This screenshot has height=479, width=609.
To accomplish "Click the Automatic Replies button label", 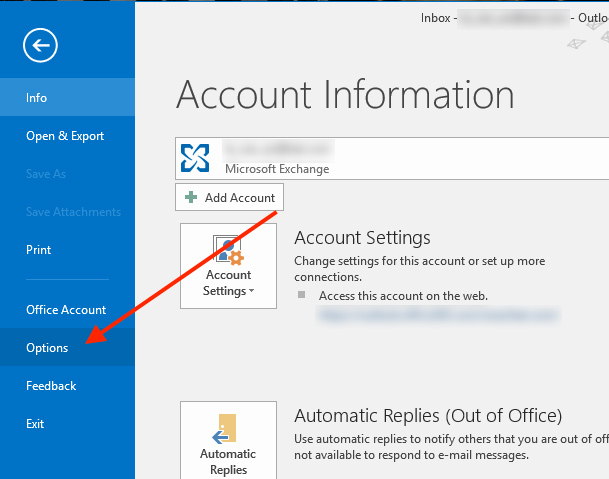I will click(228, 461).
